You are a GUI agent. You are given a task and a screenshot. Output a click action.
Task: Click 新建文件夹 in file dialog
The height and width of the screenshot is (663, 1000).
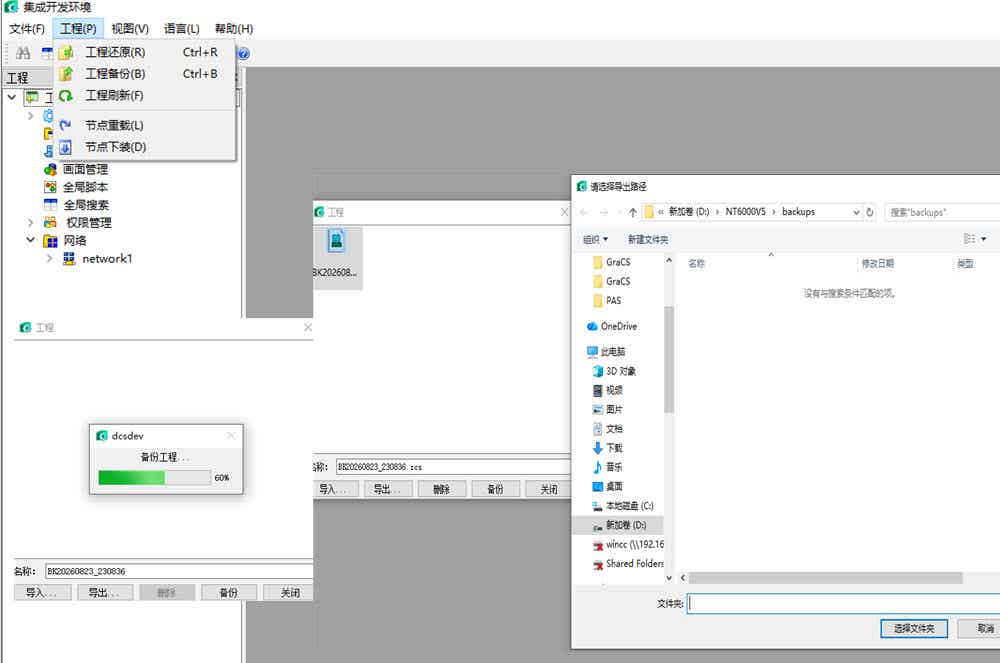(648, 239)
